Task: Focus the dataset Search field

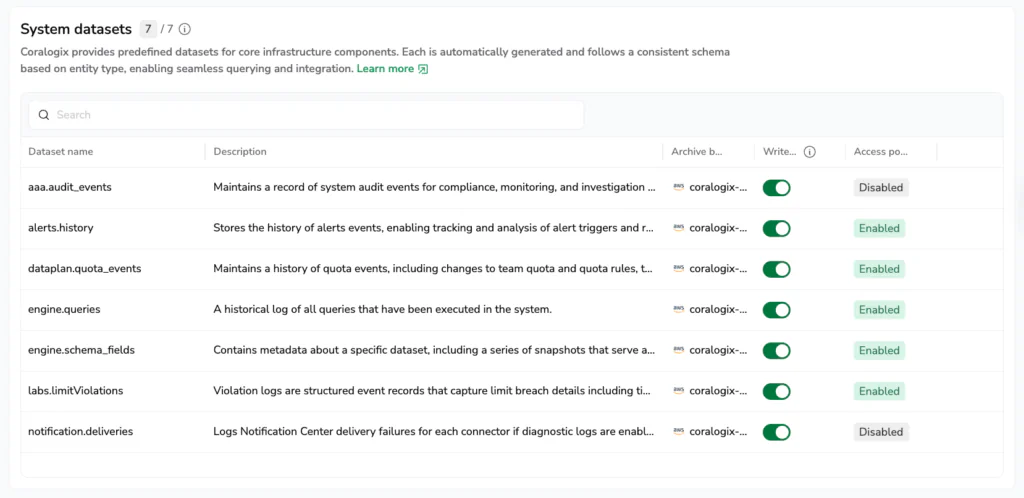Action: [310, 115]
